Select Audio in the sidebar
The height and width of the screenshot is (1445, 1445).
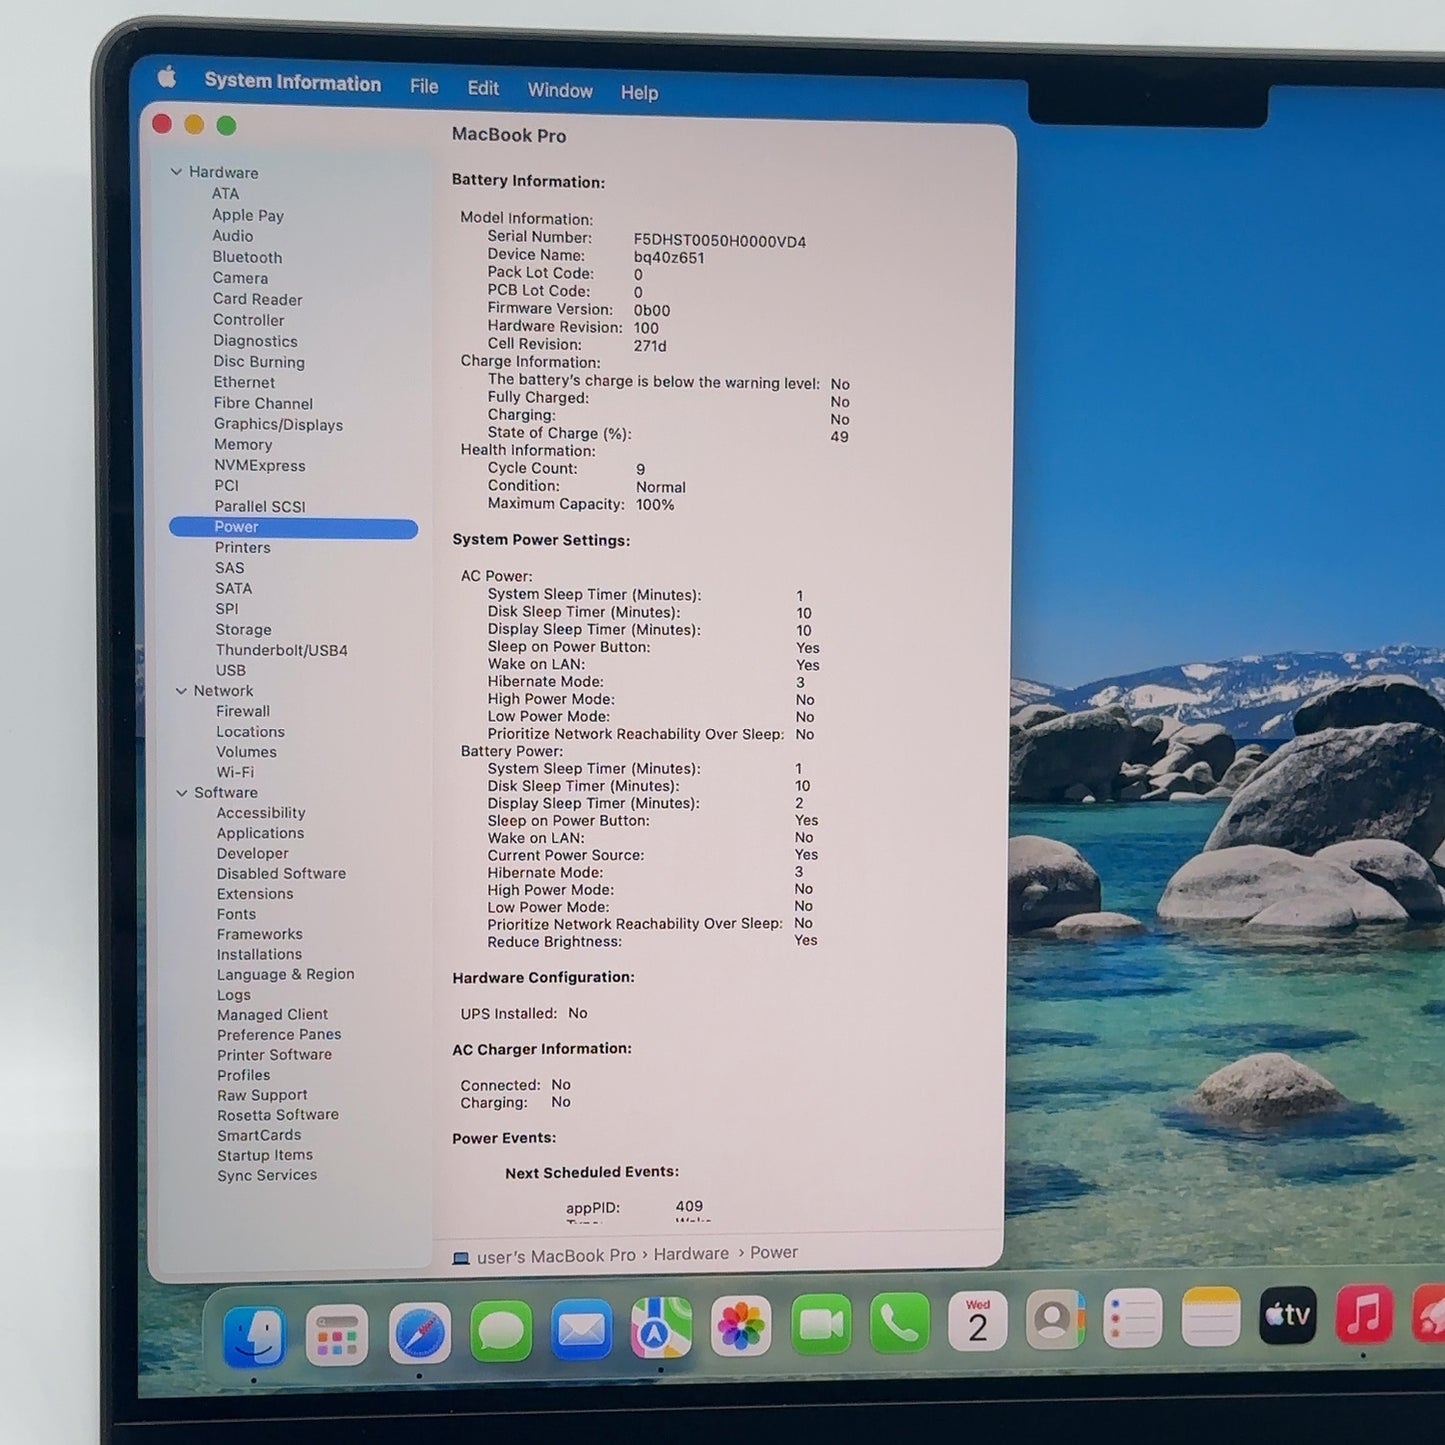[232, 236]
